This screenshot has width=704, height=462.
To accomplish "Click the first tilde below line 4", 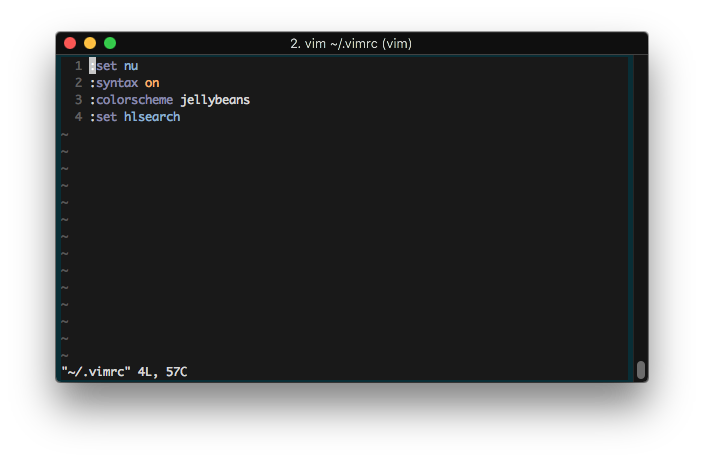I will (65, 135).
